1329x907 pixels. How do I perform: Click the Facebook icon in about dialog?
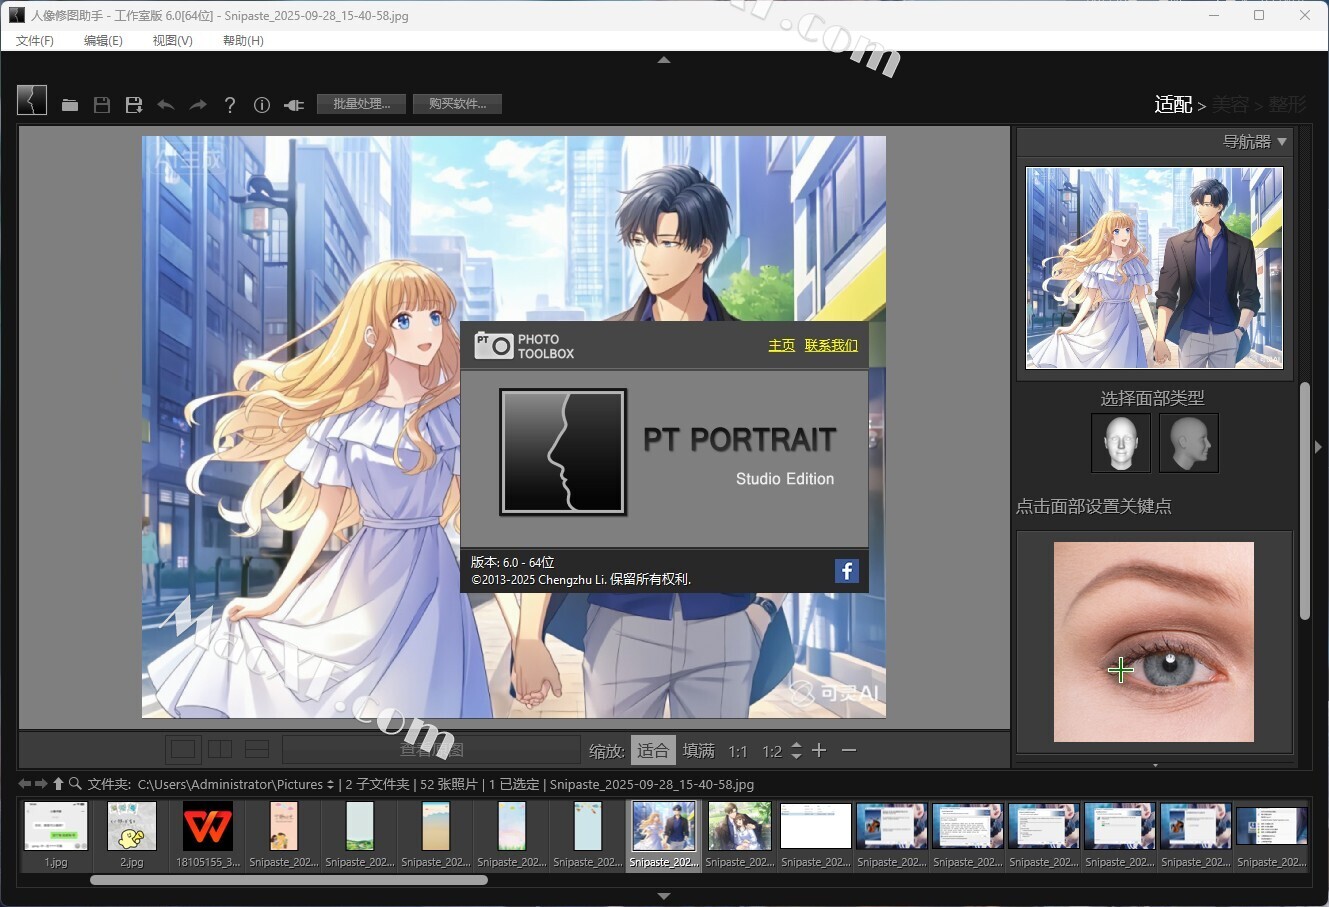pyautogui.click(x=846, y=571)
